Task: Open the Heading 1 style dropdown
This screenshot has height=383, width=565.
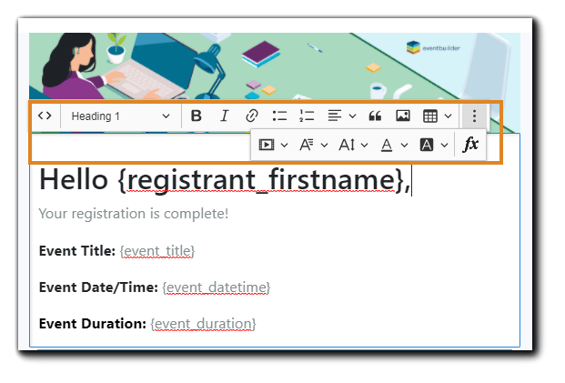Action: [121, 116]
